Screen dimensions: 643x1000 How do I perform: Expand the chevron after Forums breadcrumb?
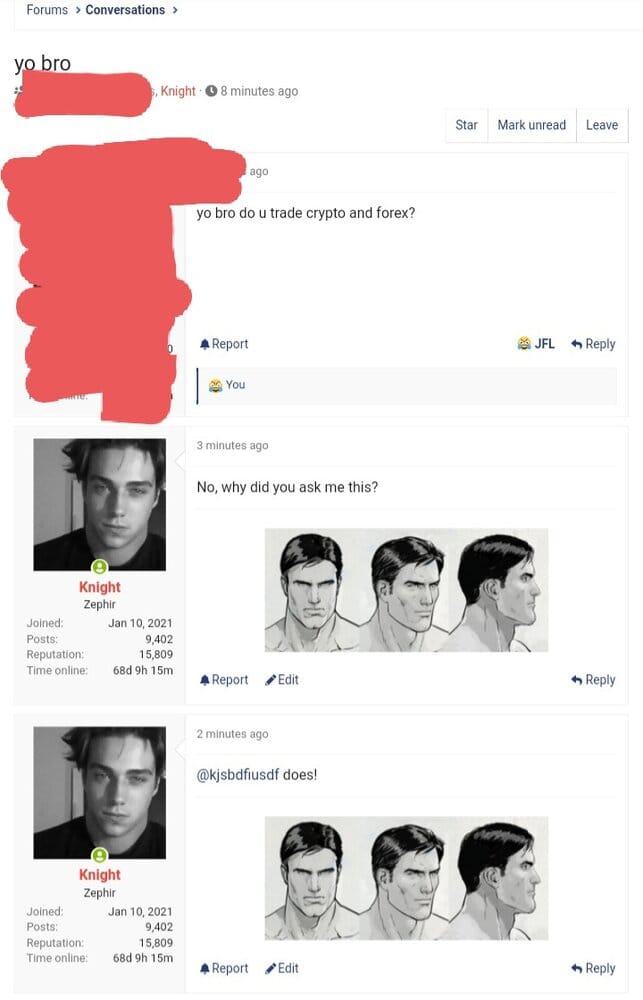click(78, 10)
